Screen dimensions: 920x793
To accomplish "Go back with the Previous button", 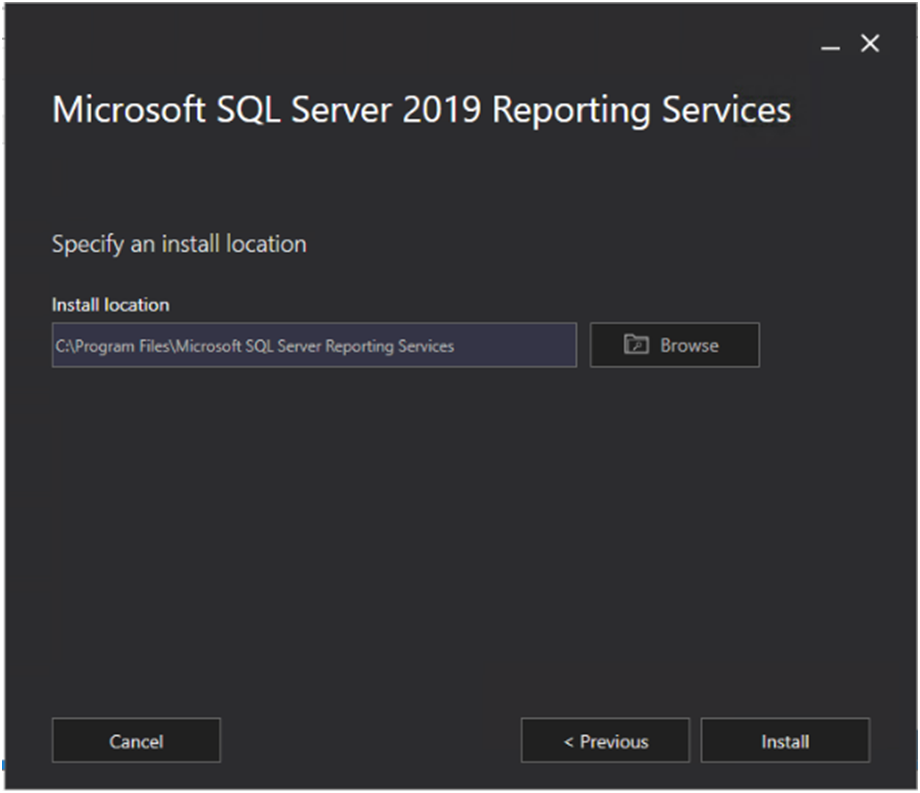I will pos(605,741).
